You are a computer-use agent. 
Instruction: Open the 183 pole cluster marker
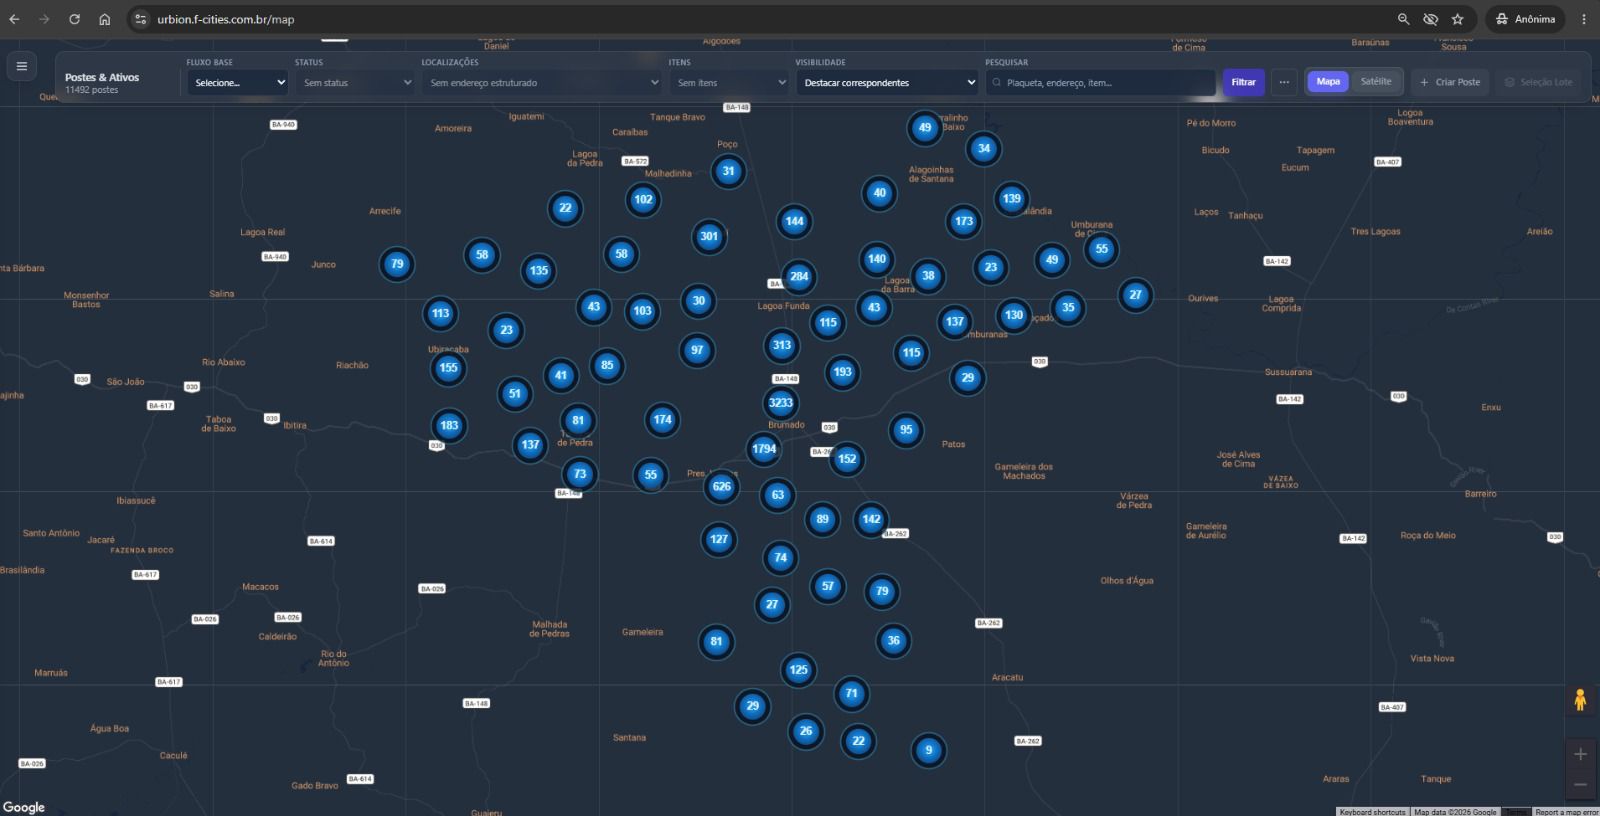pos(449,426)
